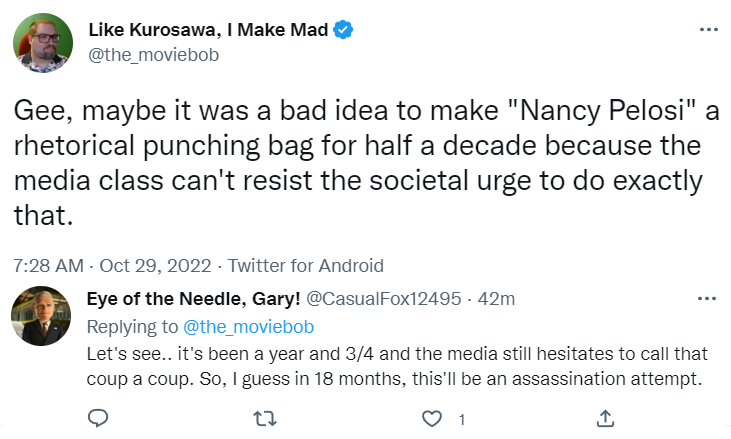
Task: Click the Twitter for Android source link
Action: pyautogui.click(x=306, y=265)
